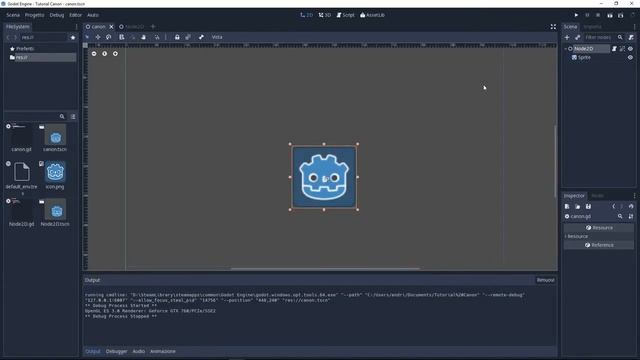Open Inspector object properties options
The height and width of the screenshot is (360, 640).
point(631,217)
